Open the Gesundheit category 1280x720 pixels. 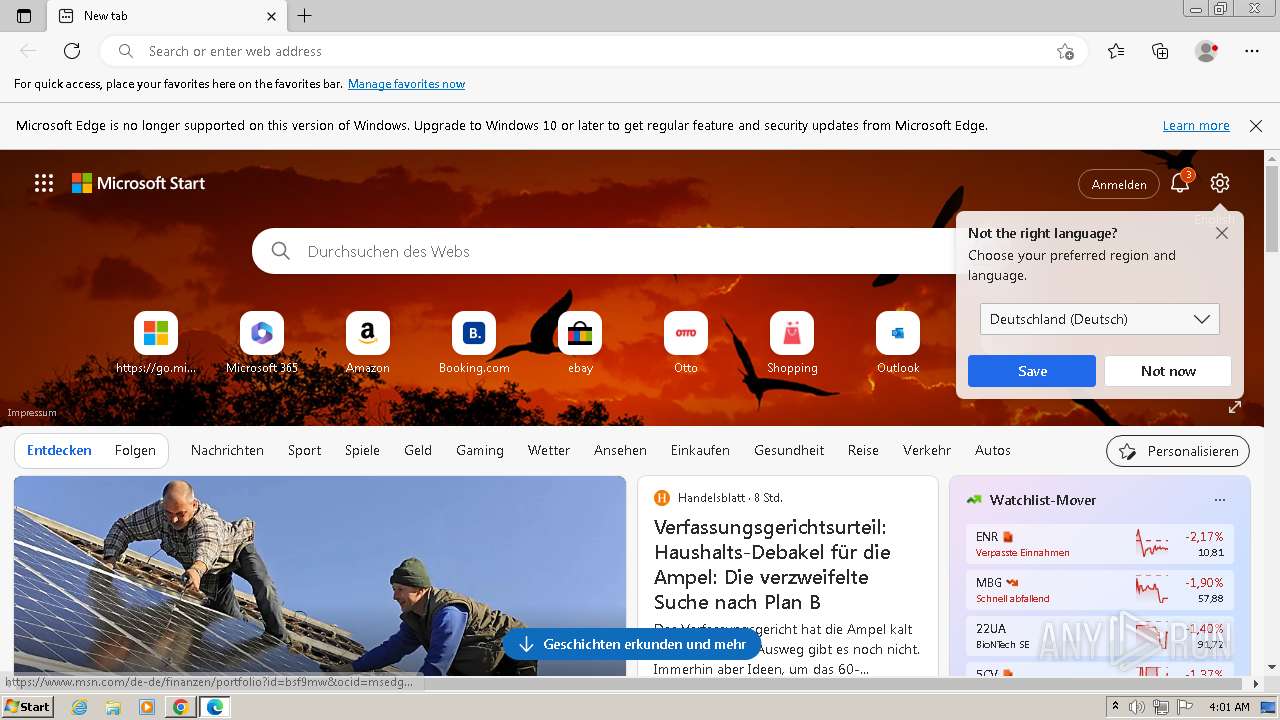(x=789, y=450)
